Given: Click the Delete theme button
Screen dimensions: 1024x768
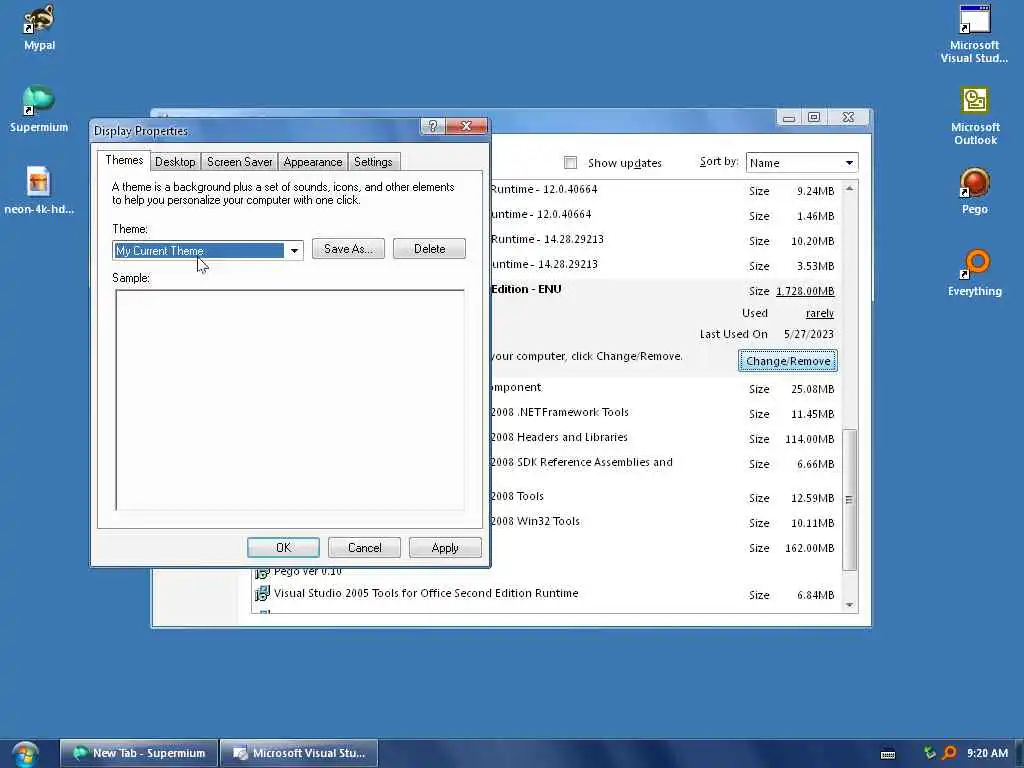Looking at the screenshot, I should [x=429, y=249].
